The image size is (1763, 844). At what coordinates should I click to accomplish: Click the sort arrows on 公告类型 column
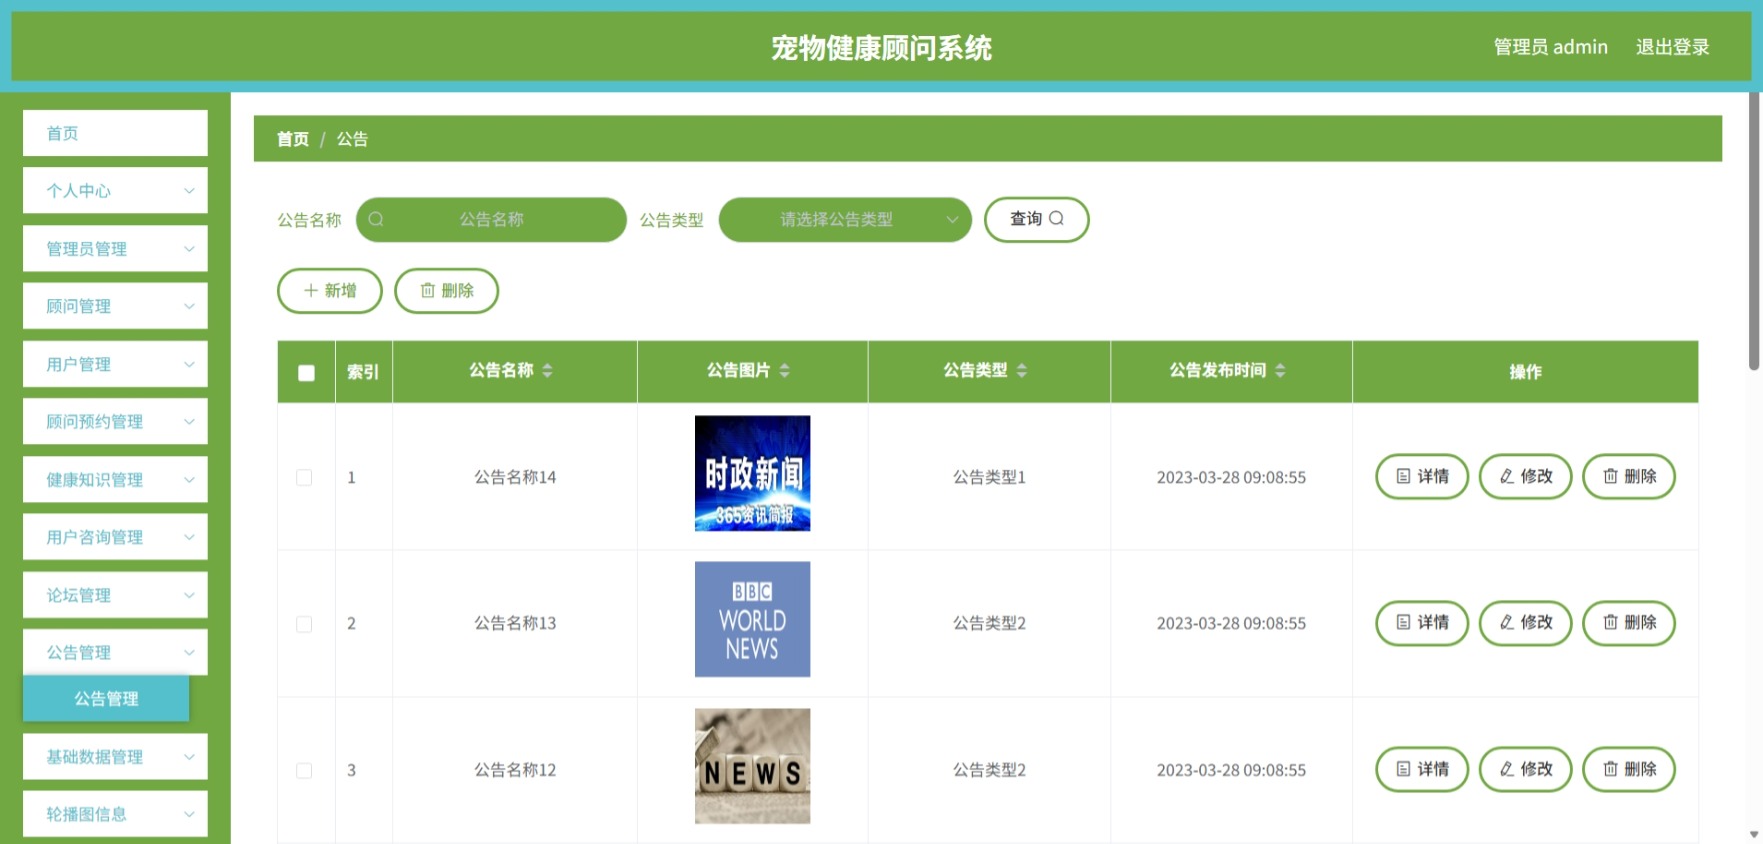click(x=1021, y=371)
